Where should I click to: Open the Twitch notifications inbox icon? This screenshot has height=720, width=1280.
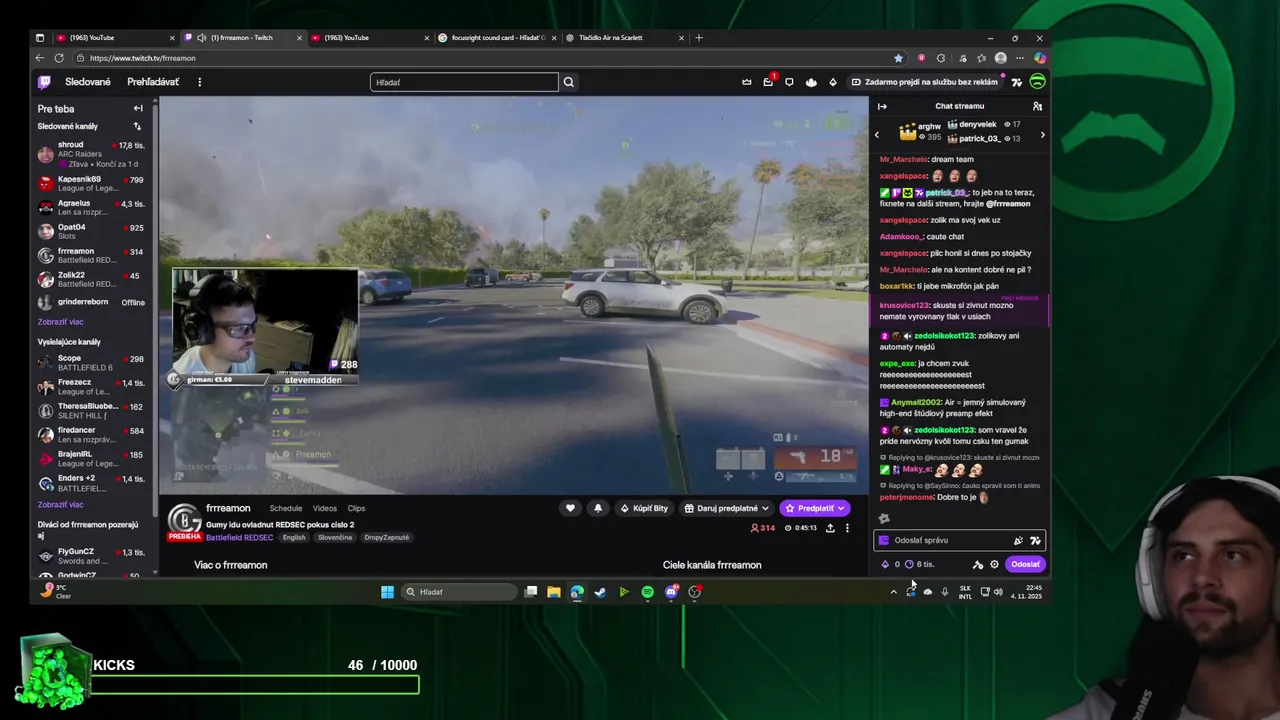point(768,82)
